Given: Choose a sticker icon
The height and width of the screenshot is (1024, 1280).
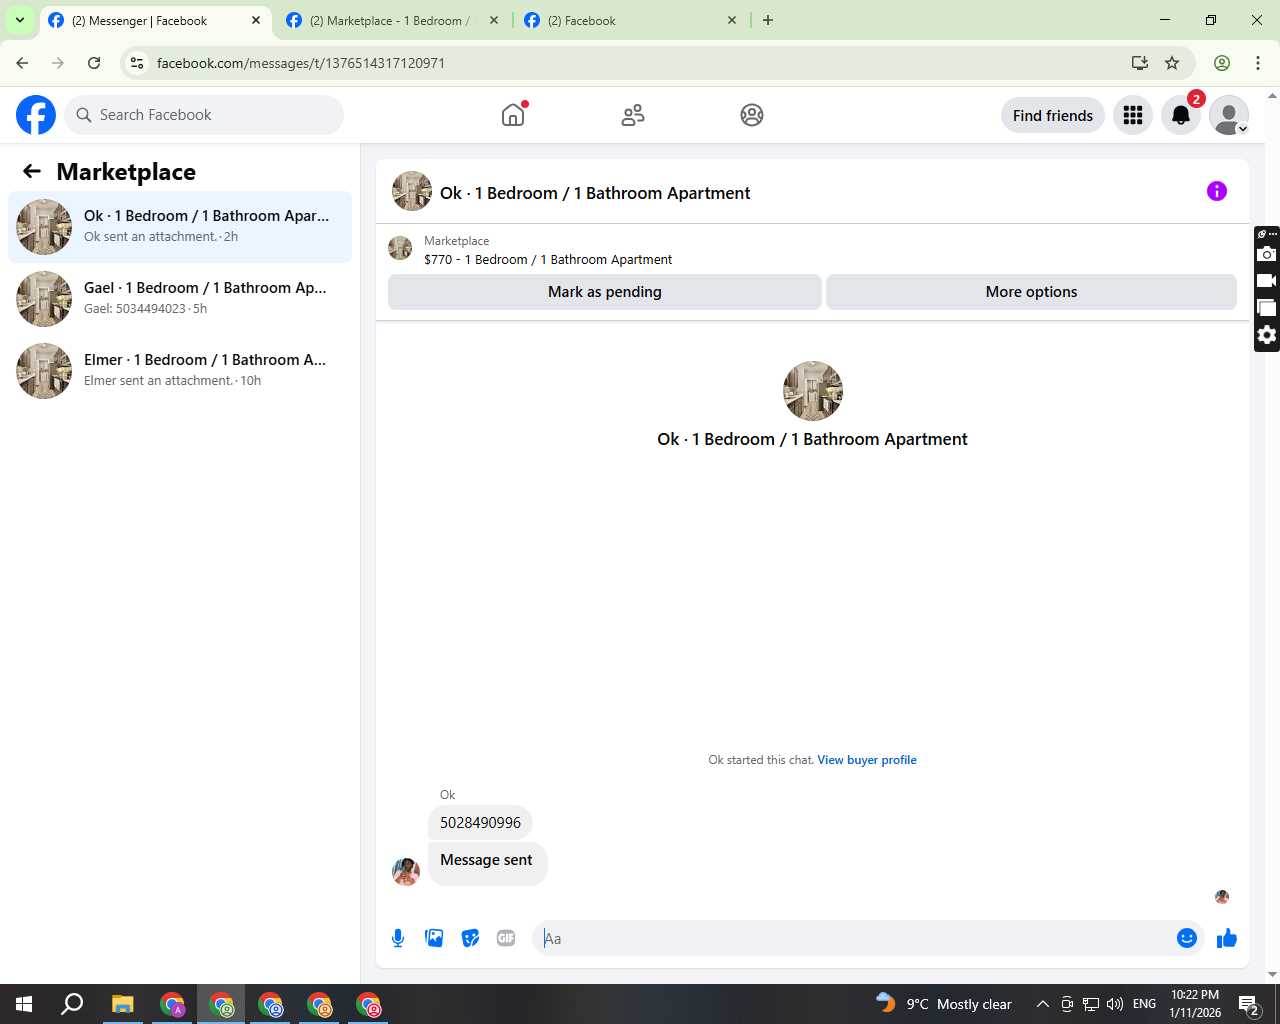Looking at the screenshot, I should pyautogui.click(x=470, y=938).
